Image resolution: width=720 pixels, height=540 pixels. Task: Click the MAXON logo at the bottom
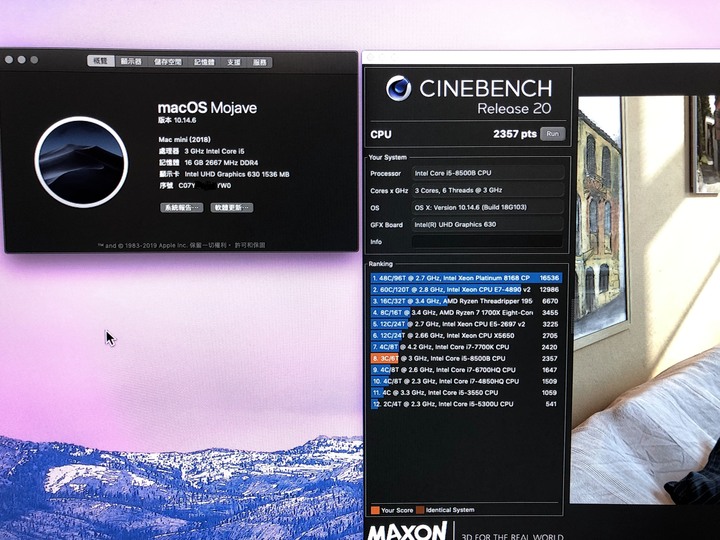407,531
